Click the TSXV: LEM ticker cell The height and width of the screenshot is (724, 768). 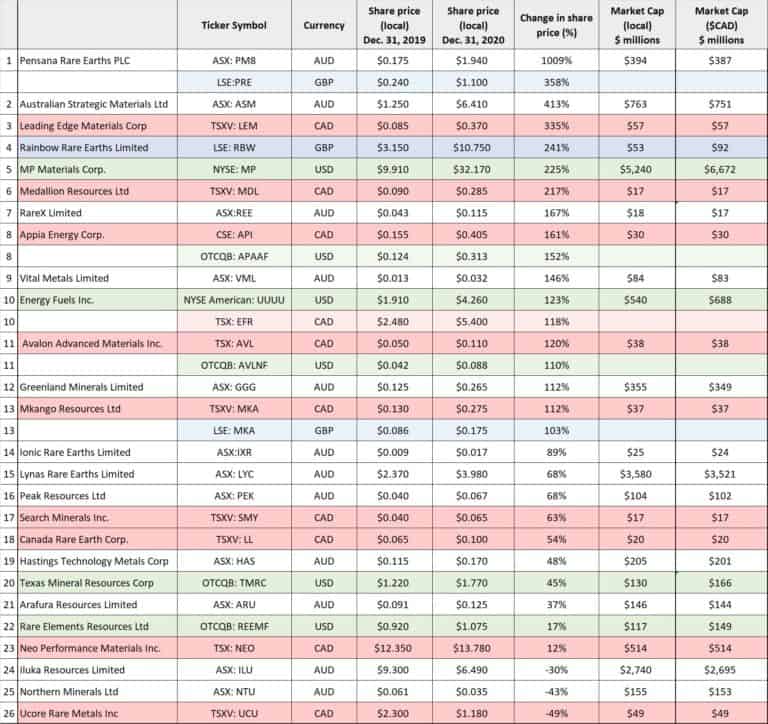[234, 126]
